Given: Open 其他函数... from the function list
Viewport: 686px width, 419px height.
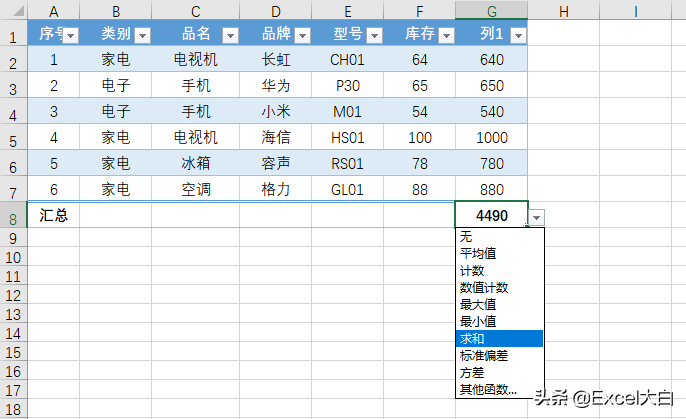Looking at the screenshot, I should (499, 389).
